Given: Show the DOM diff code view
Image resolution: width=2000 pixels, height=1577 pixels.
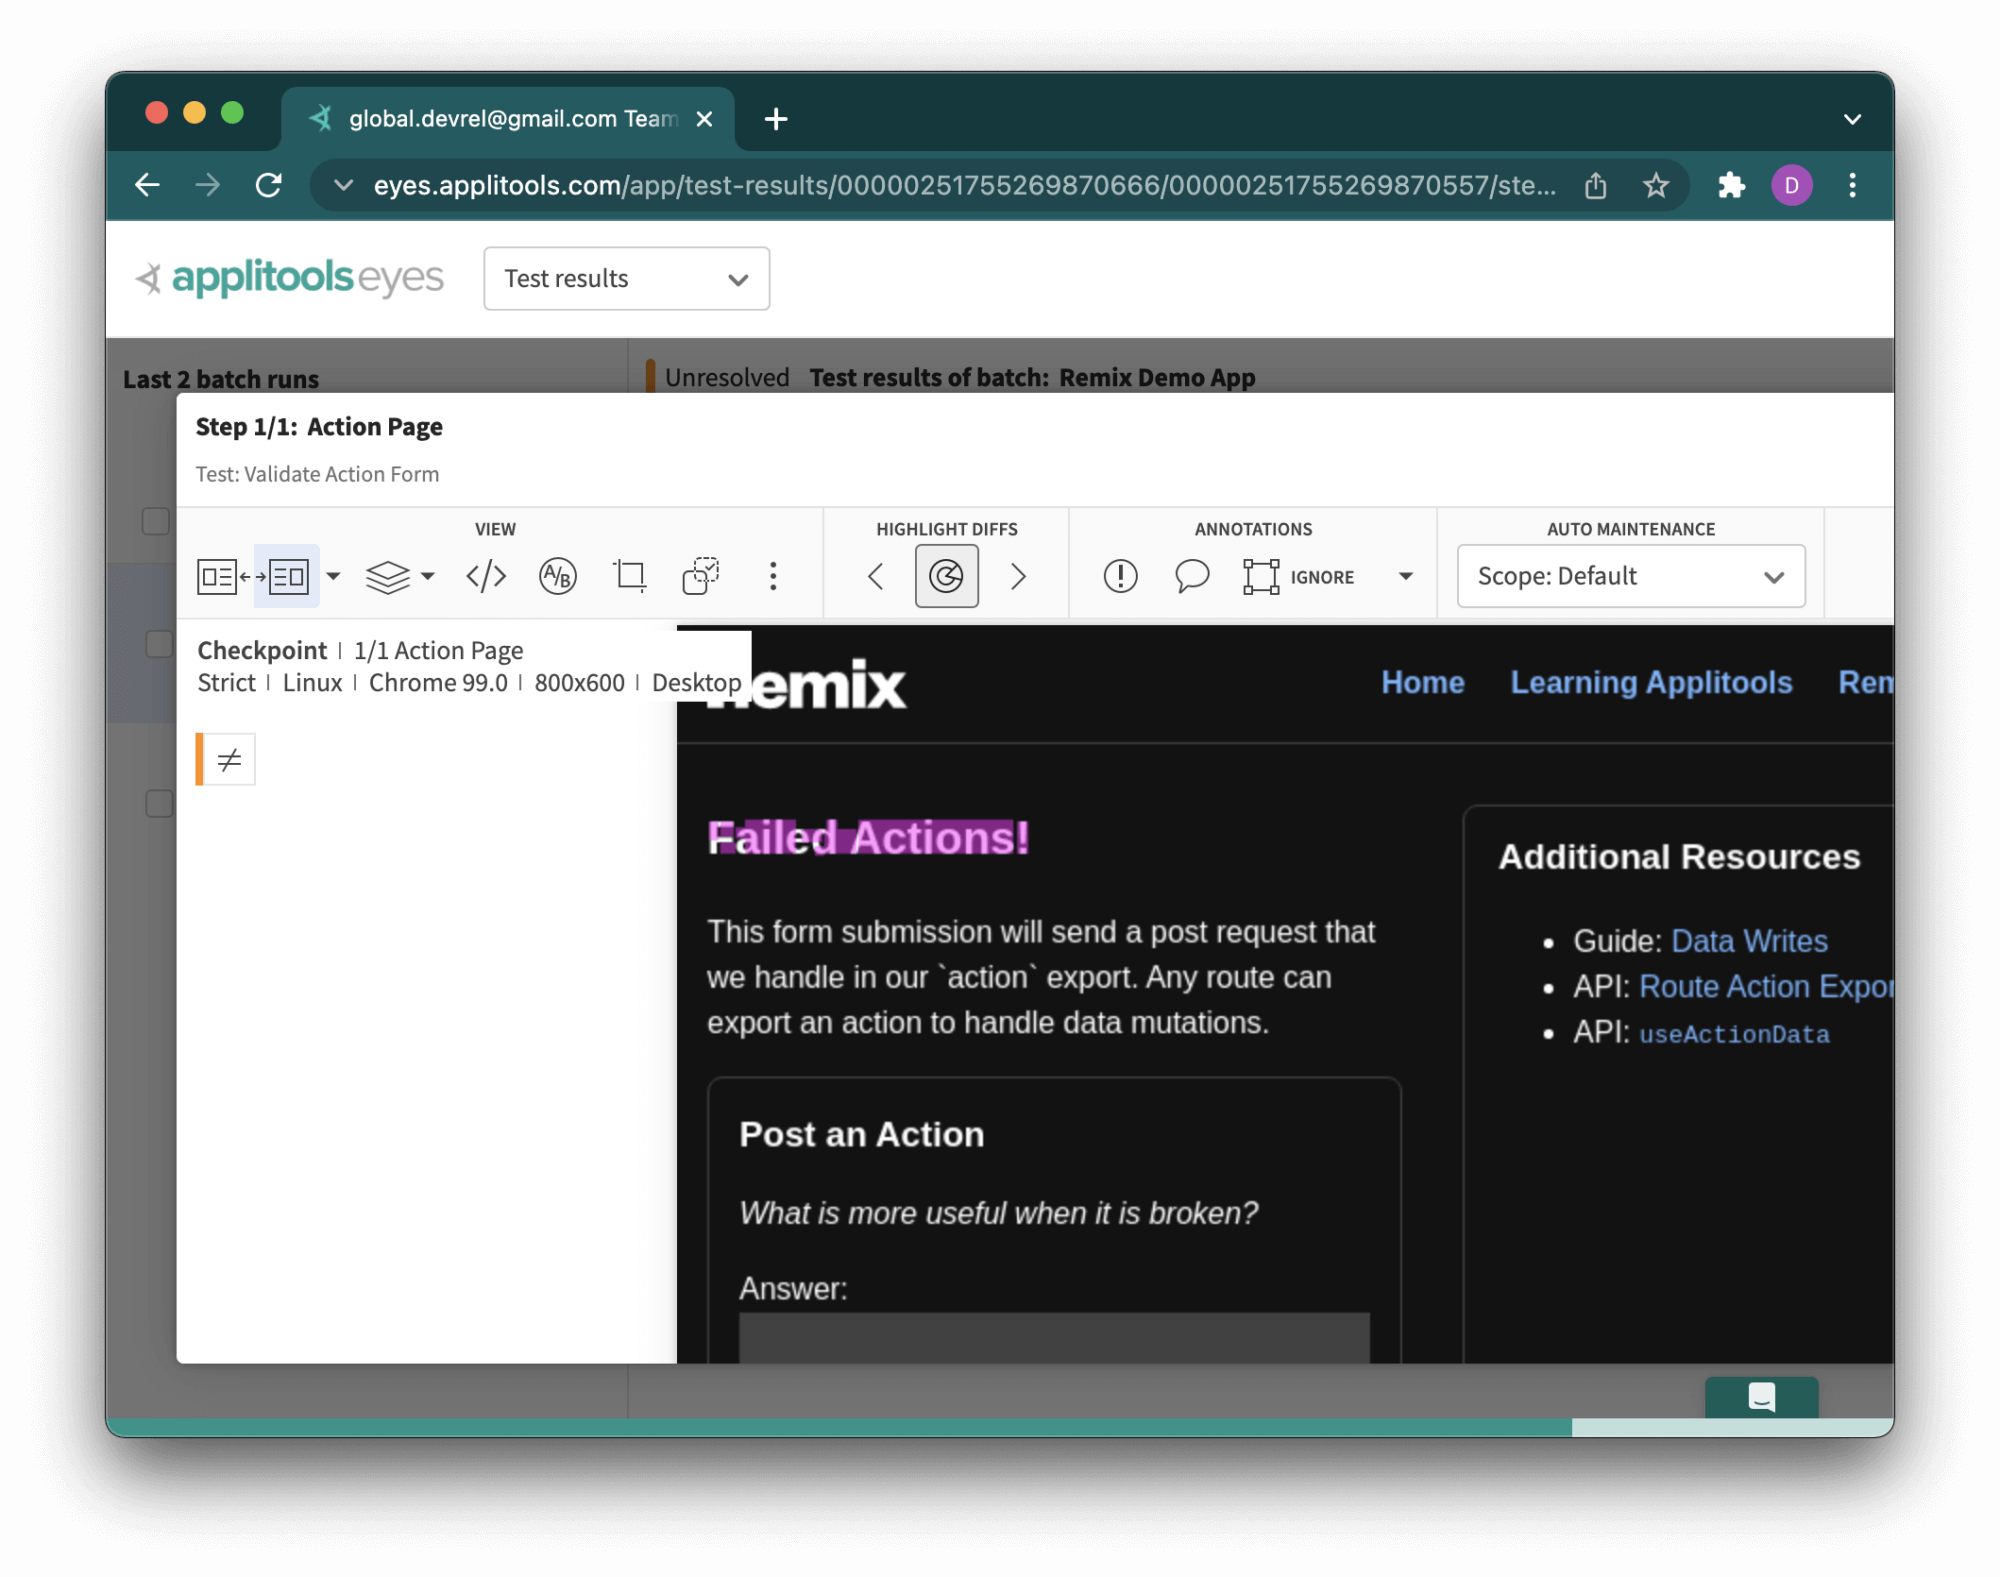Looking at the screenshot, I should [485, 576].
